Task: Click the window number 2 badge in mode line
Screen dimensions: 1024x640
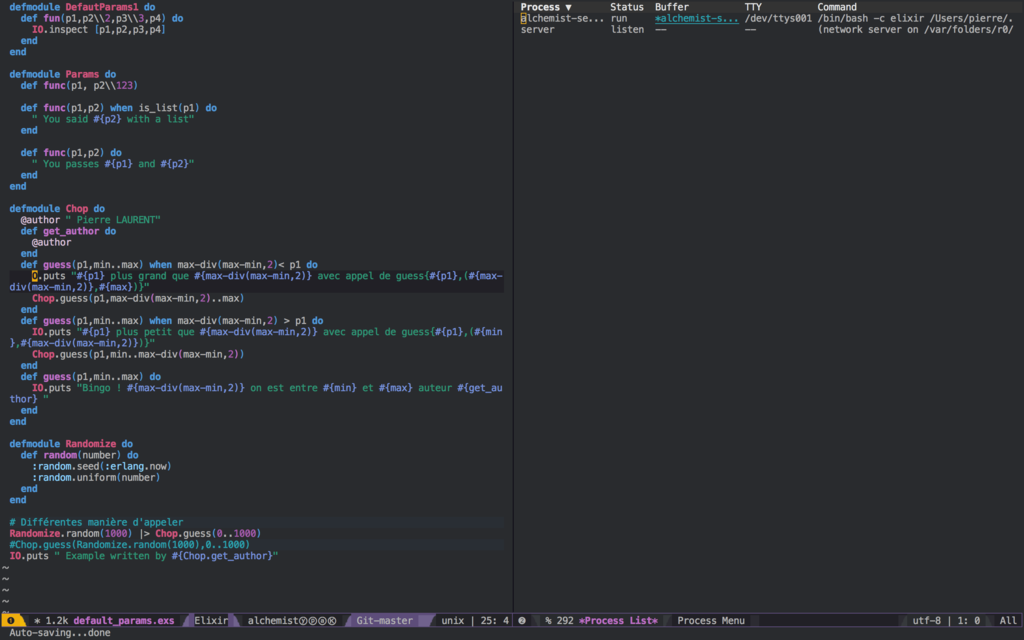Action: click(522, 620)
